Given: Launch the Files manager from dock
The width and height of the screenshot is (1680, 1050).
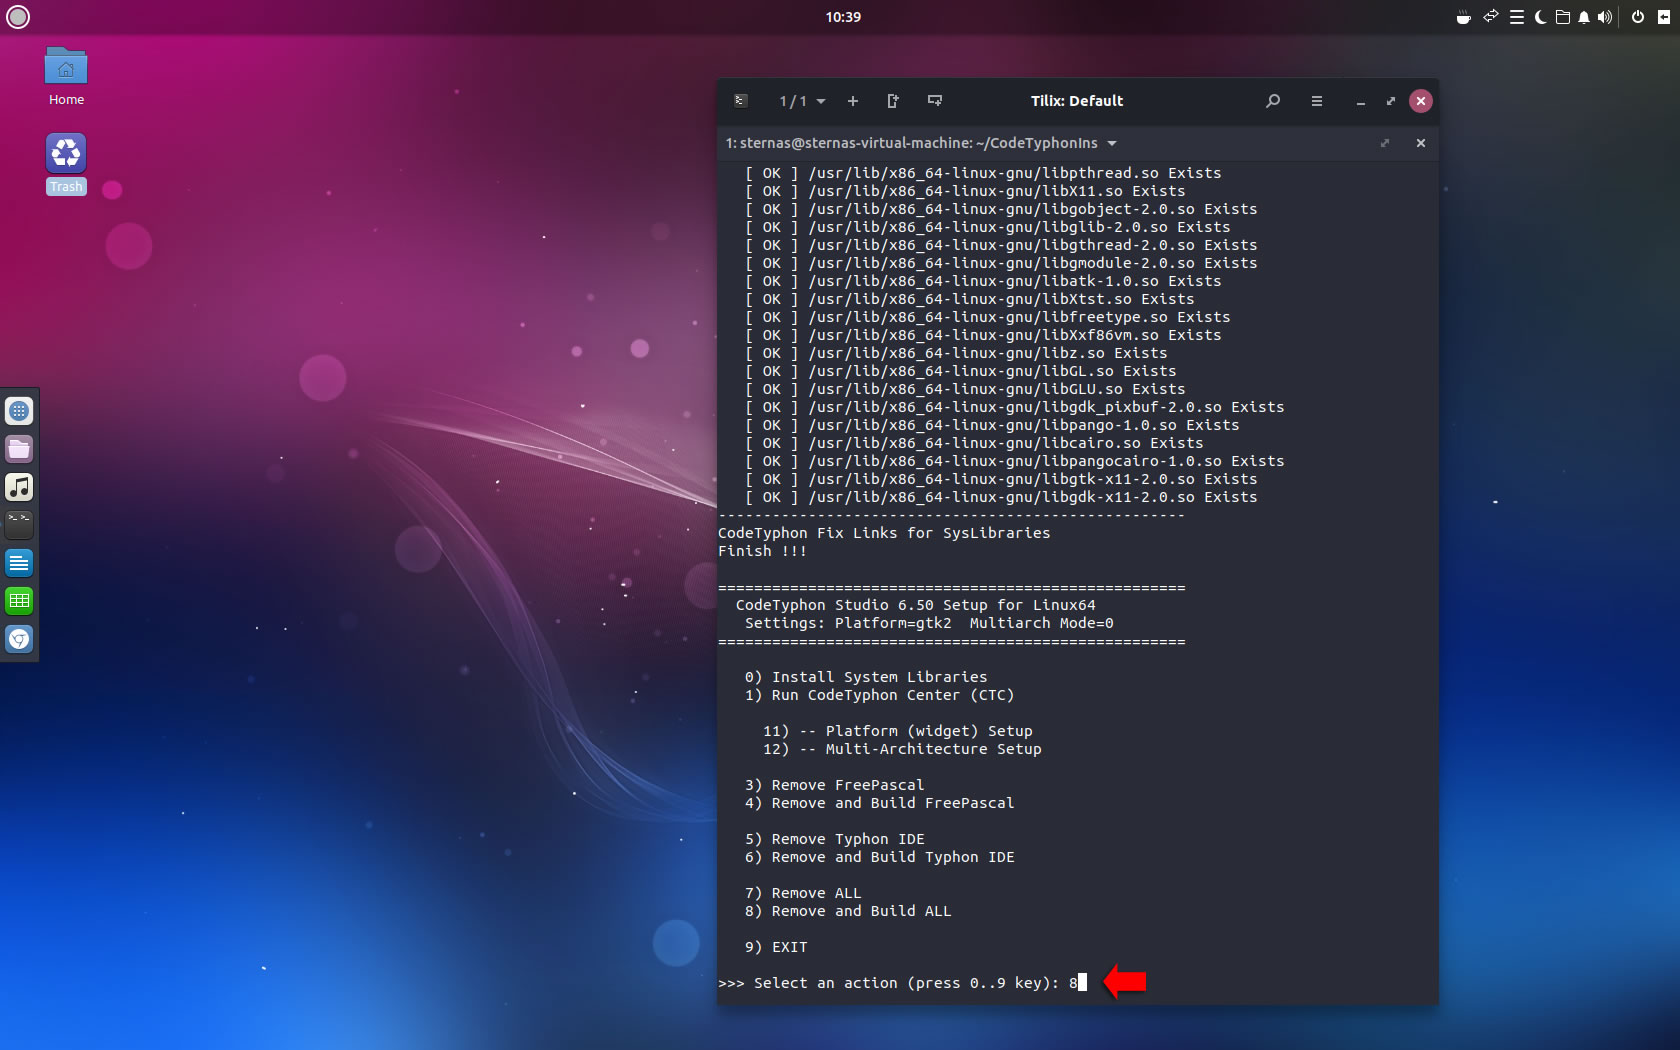Looking at the screenshot, I should [19, 449].
